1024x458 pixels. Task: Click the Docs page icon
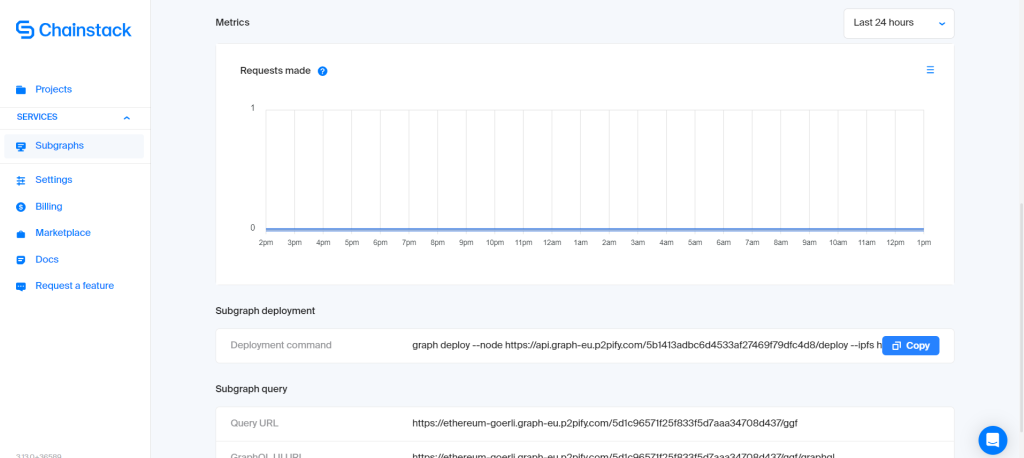(x=21, y=260)
